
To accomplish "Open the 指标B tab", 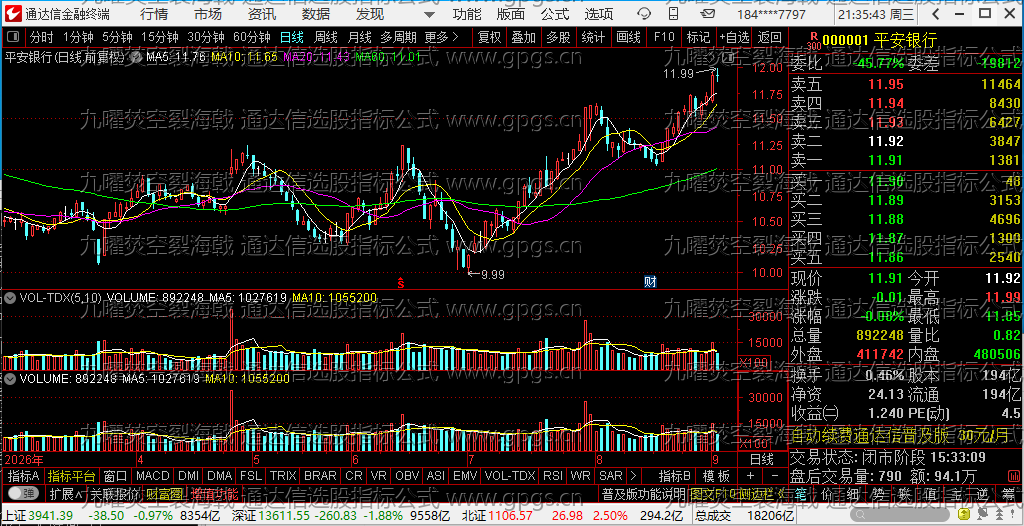I will tap(675, 475).
